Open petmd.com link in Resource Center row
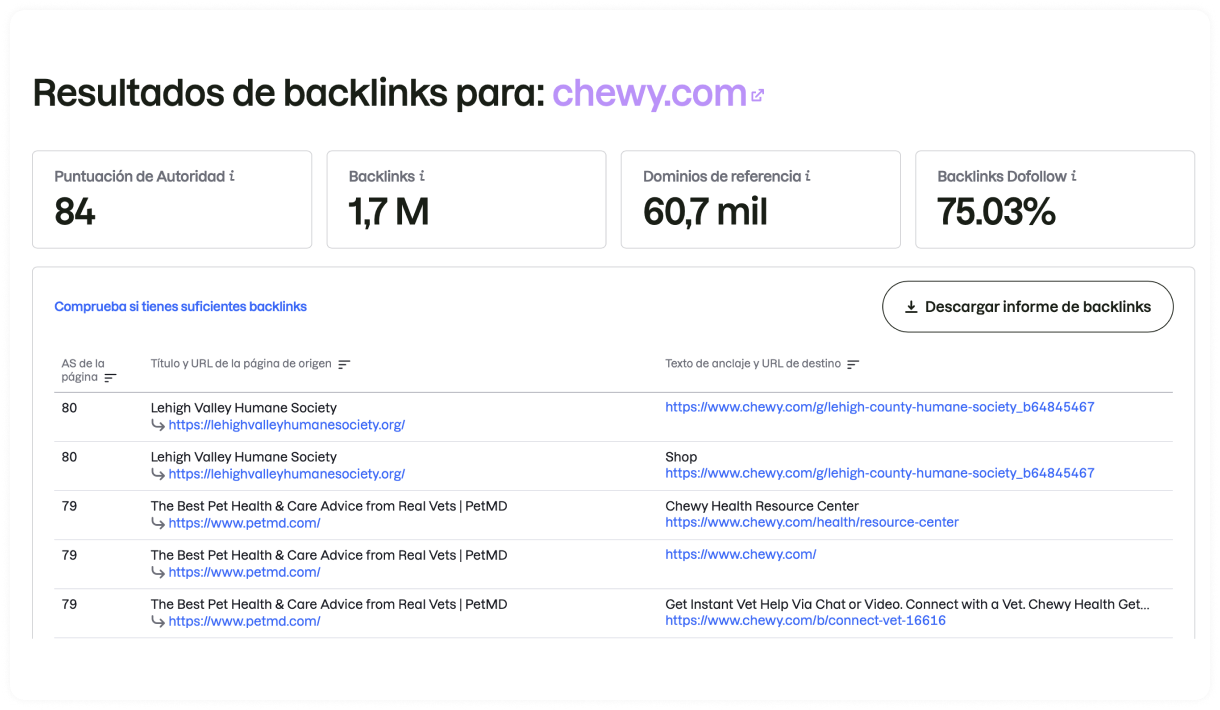1220x710 pixels. 244,523
